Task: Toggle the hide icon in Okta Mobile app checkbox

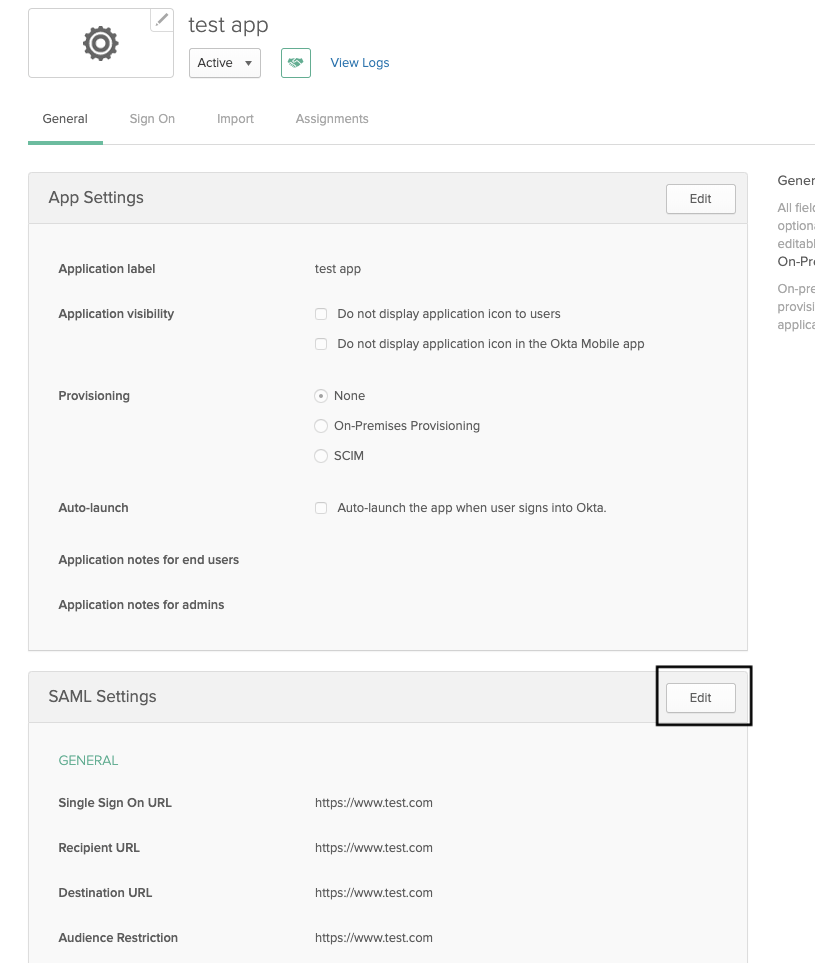Action: point(321,344)
